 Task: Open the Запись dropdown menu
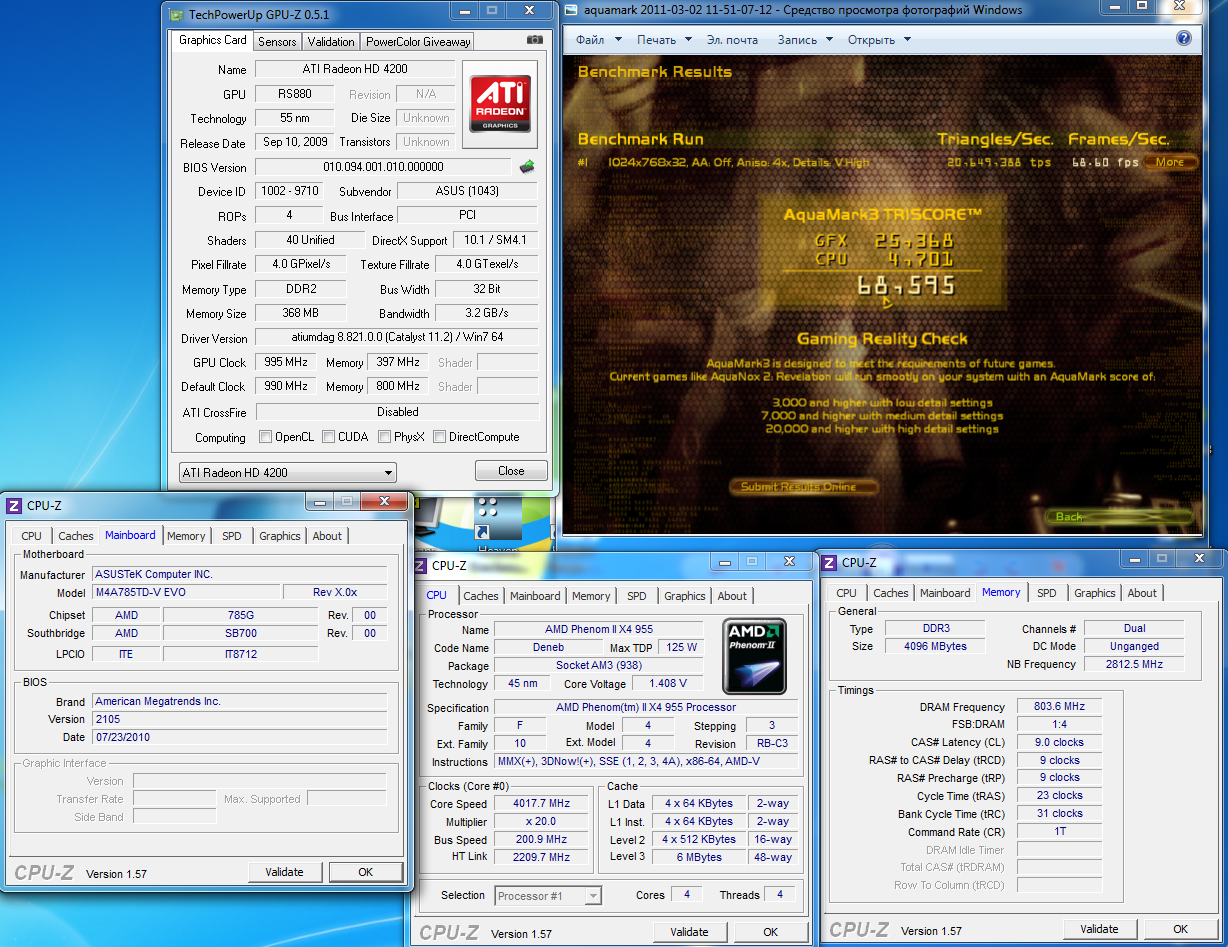[x=805, y=40]
